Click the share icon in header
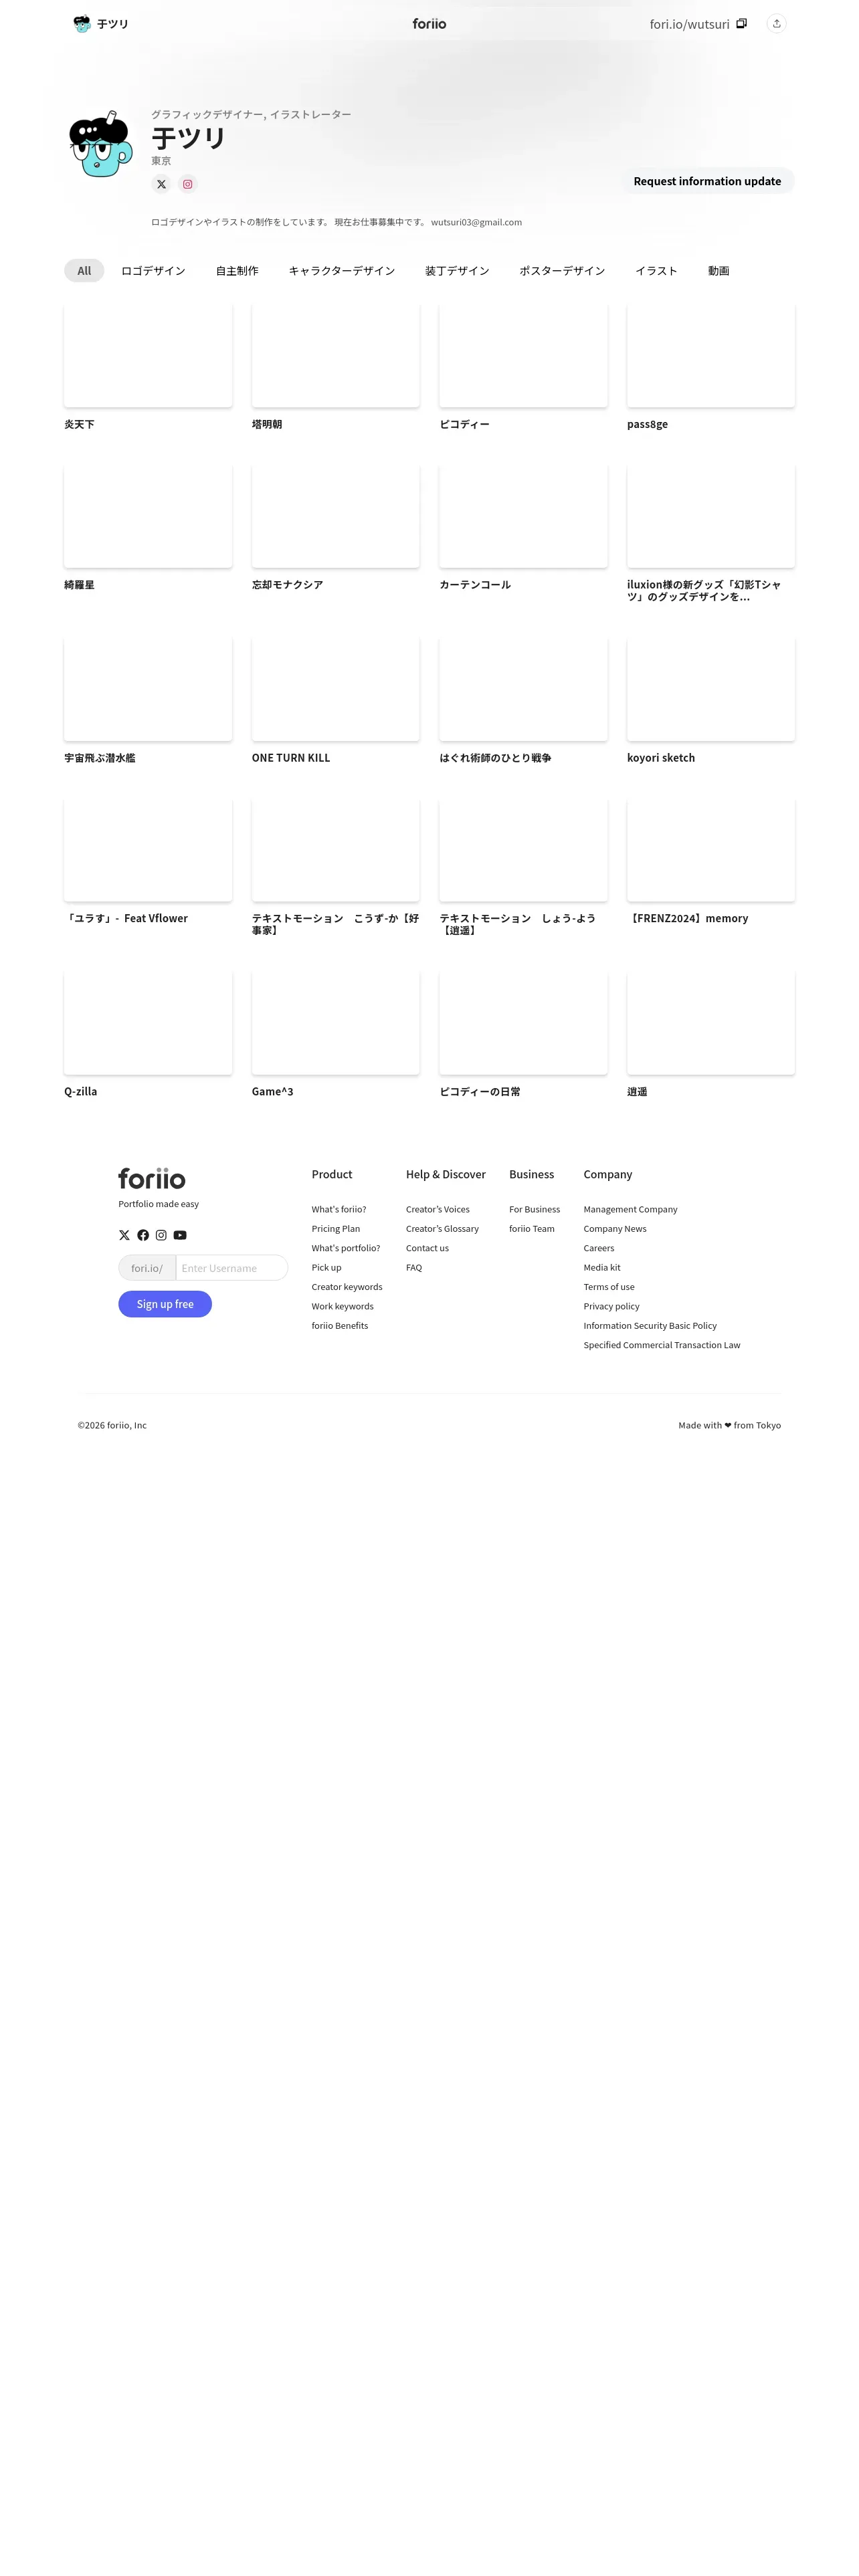Viewport: 859px width, 2576px height. point(776,24)
